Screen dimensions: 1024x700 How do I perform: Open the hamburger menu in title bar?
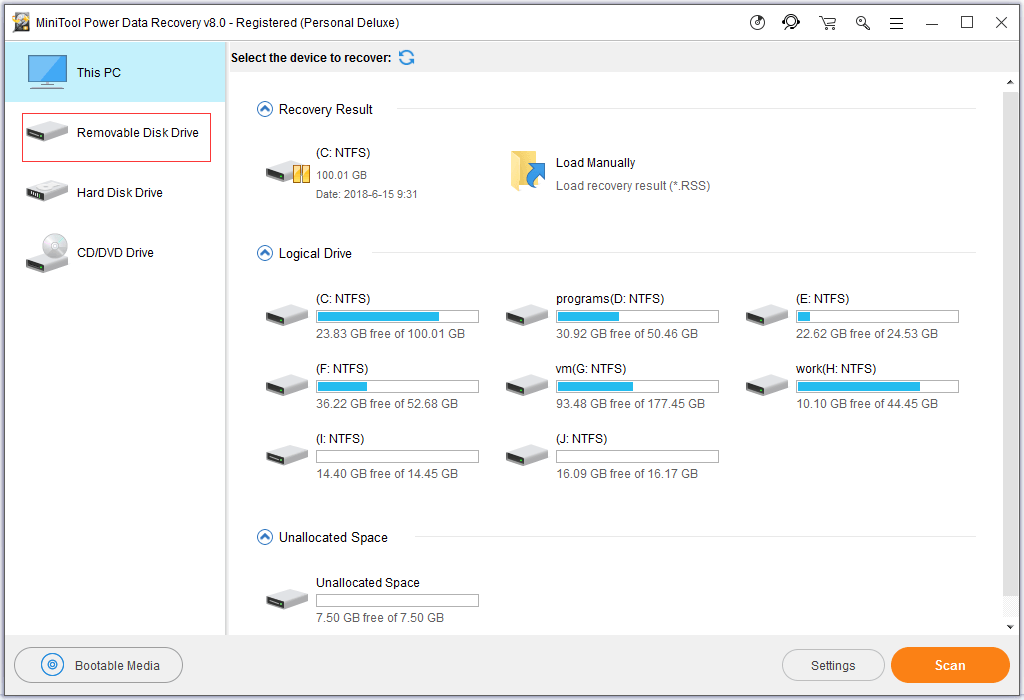(x=896, y=24)
